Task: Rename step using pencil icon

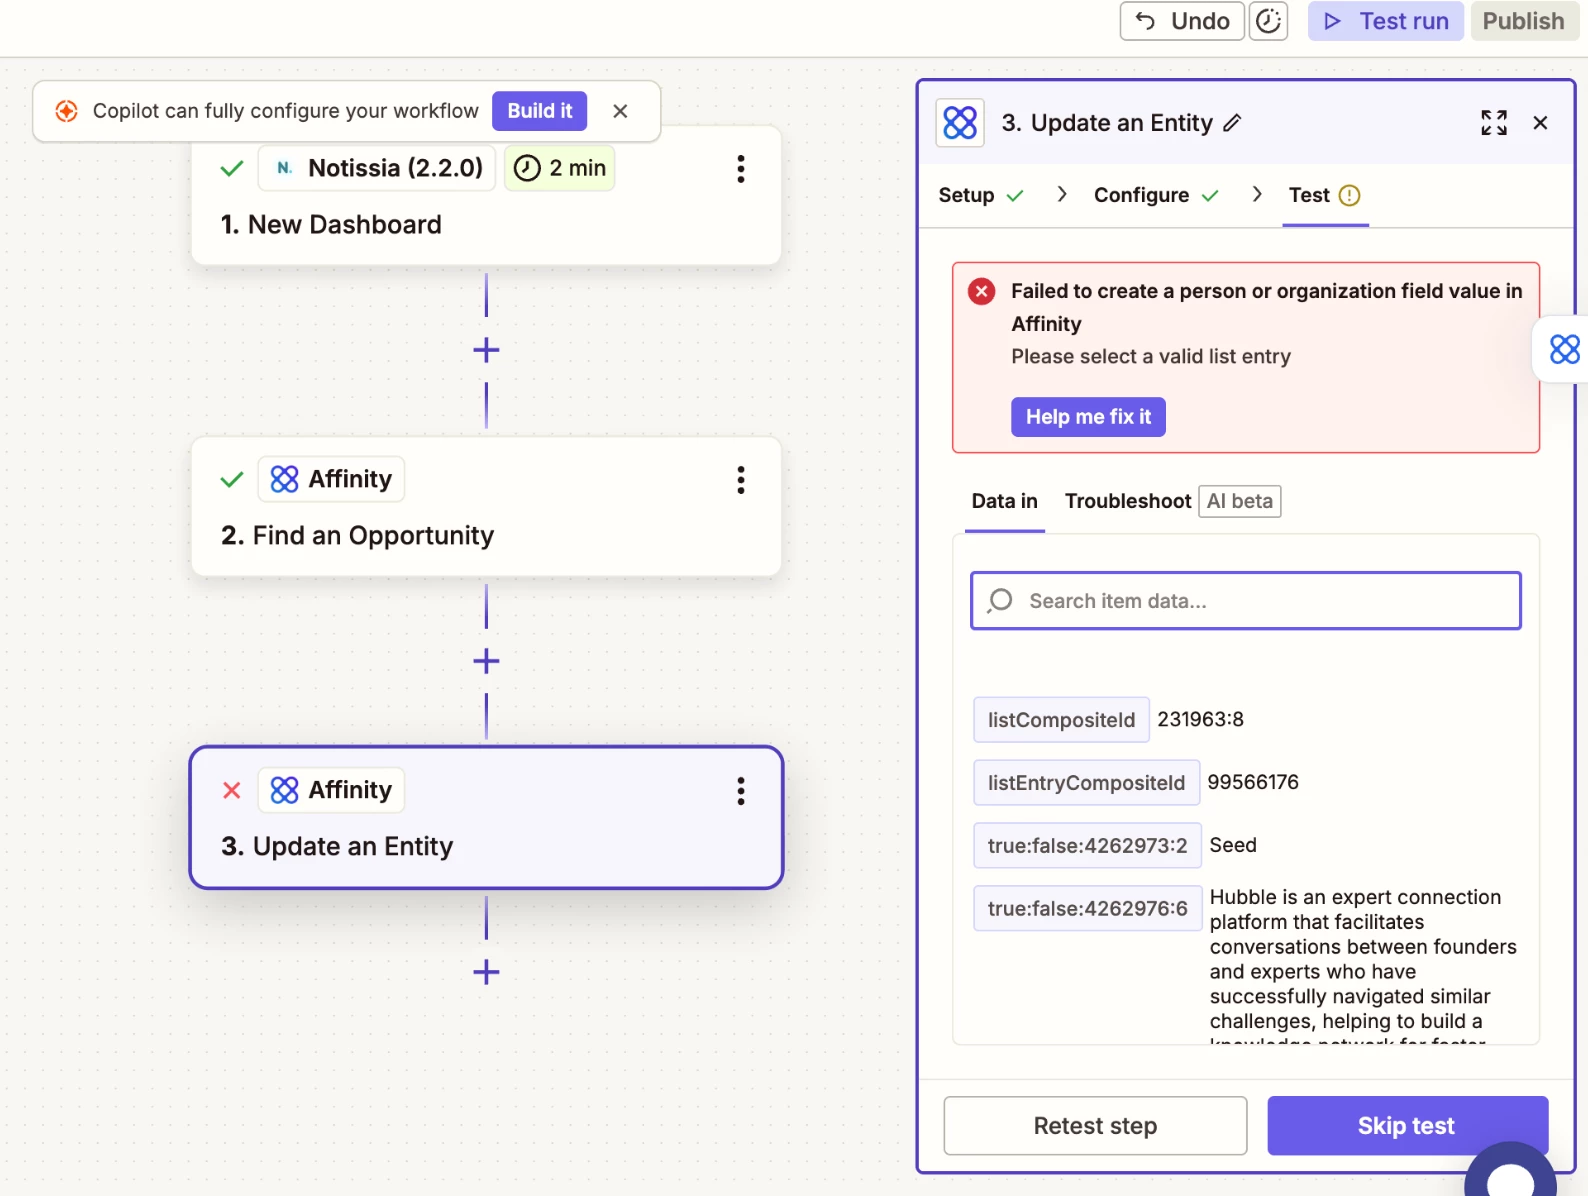Action: coord(1232,123)
